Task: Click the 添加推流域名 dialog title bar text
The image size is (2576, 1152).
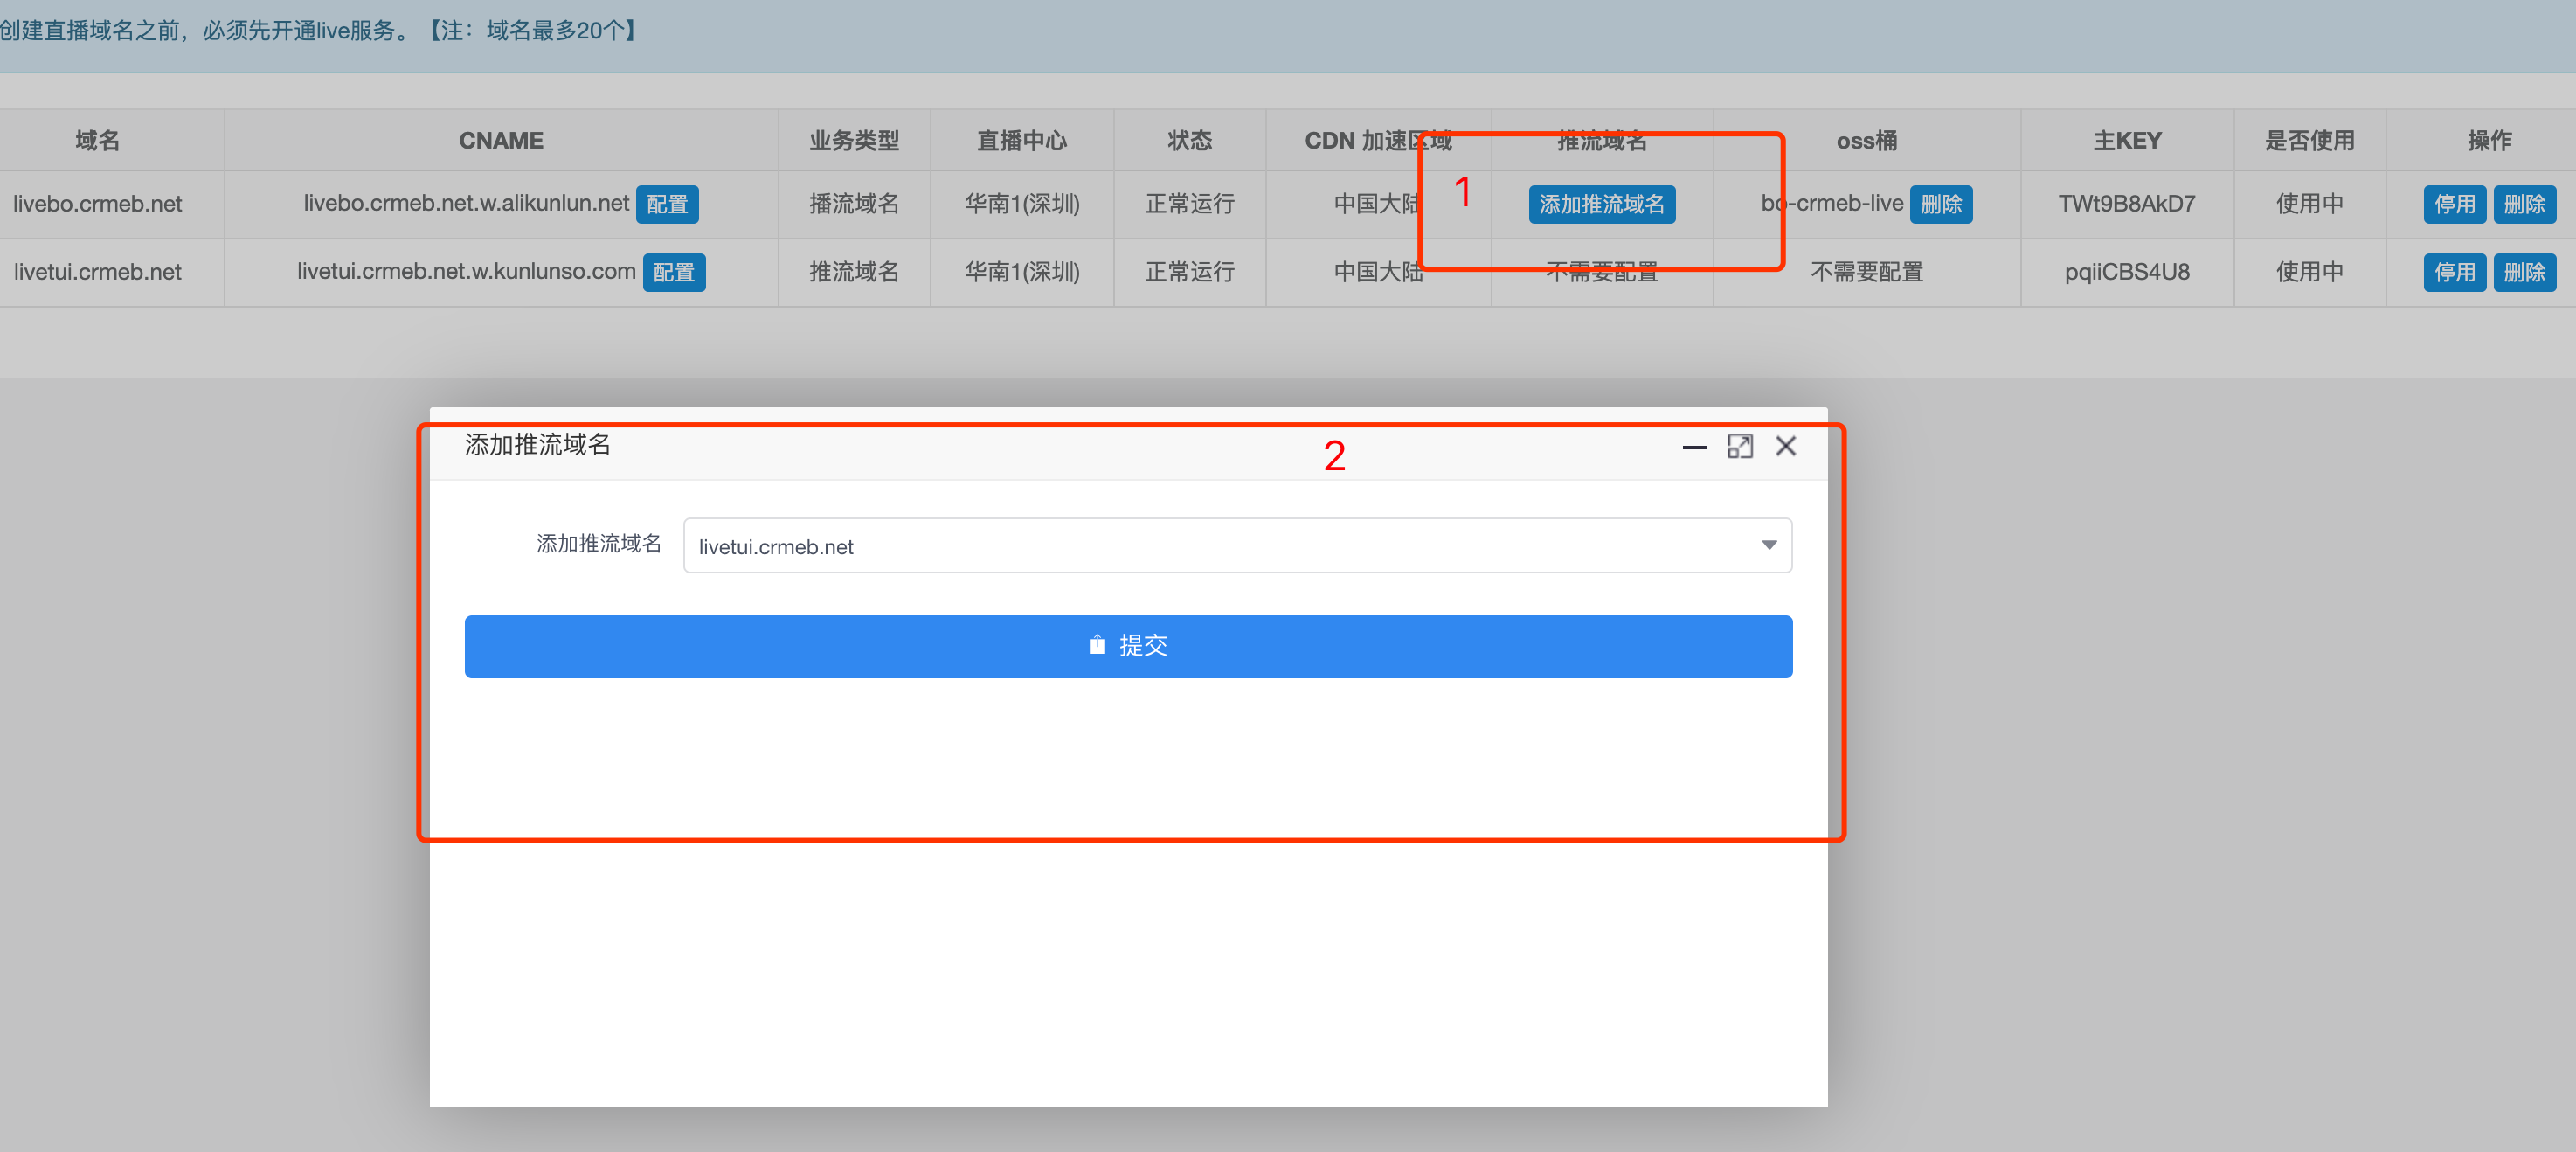Action: pos(538,445)
